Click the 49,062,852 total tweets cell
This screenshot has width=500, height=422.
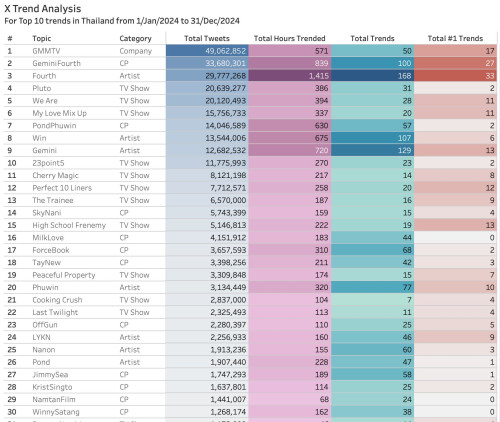207,51
